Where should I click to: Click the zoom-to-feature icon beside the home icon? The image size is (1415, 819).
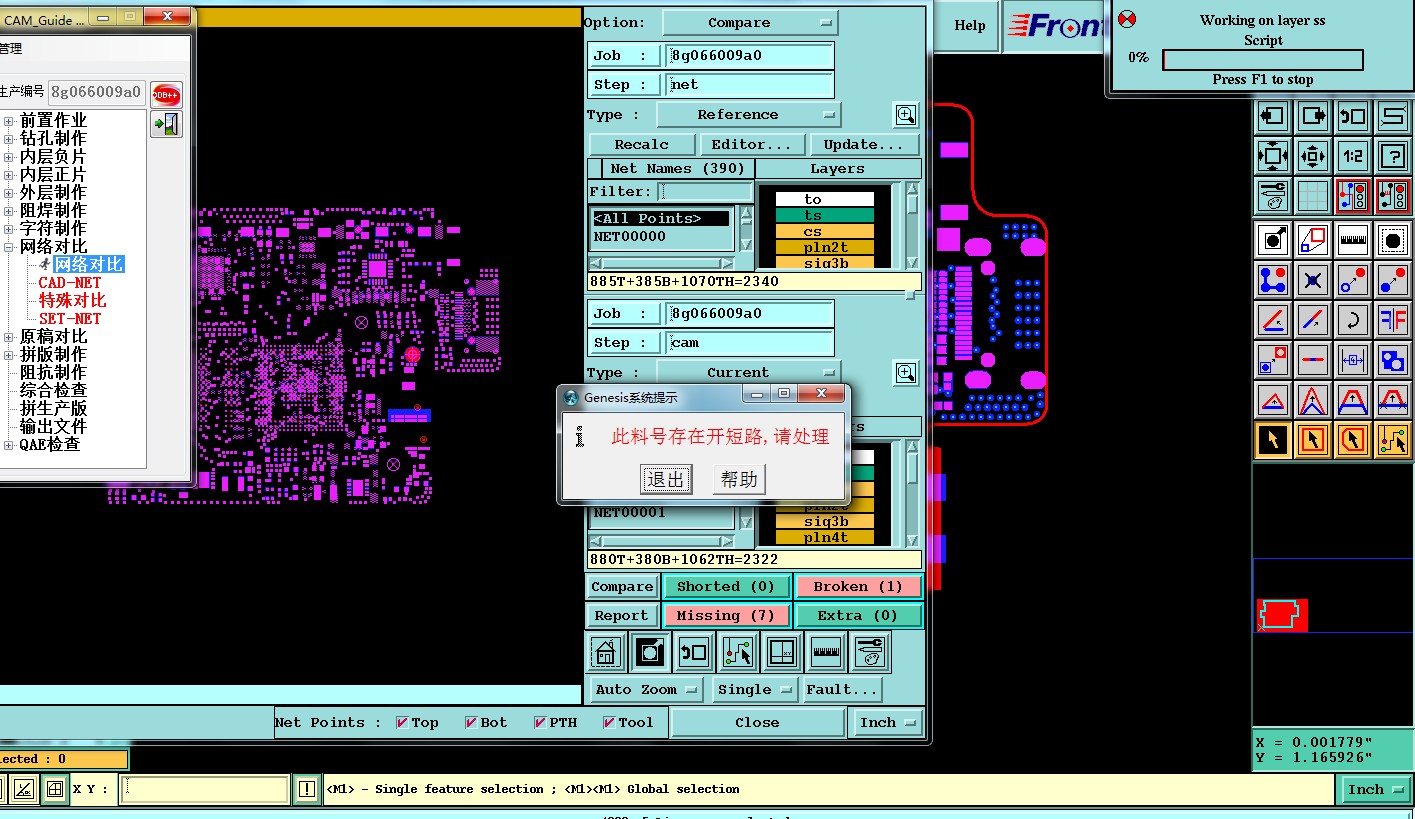pos(650,653)
